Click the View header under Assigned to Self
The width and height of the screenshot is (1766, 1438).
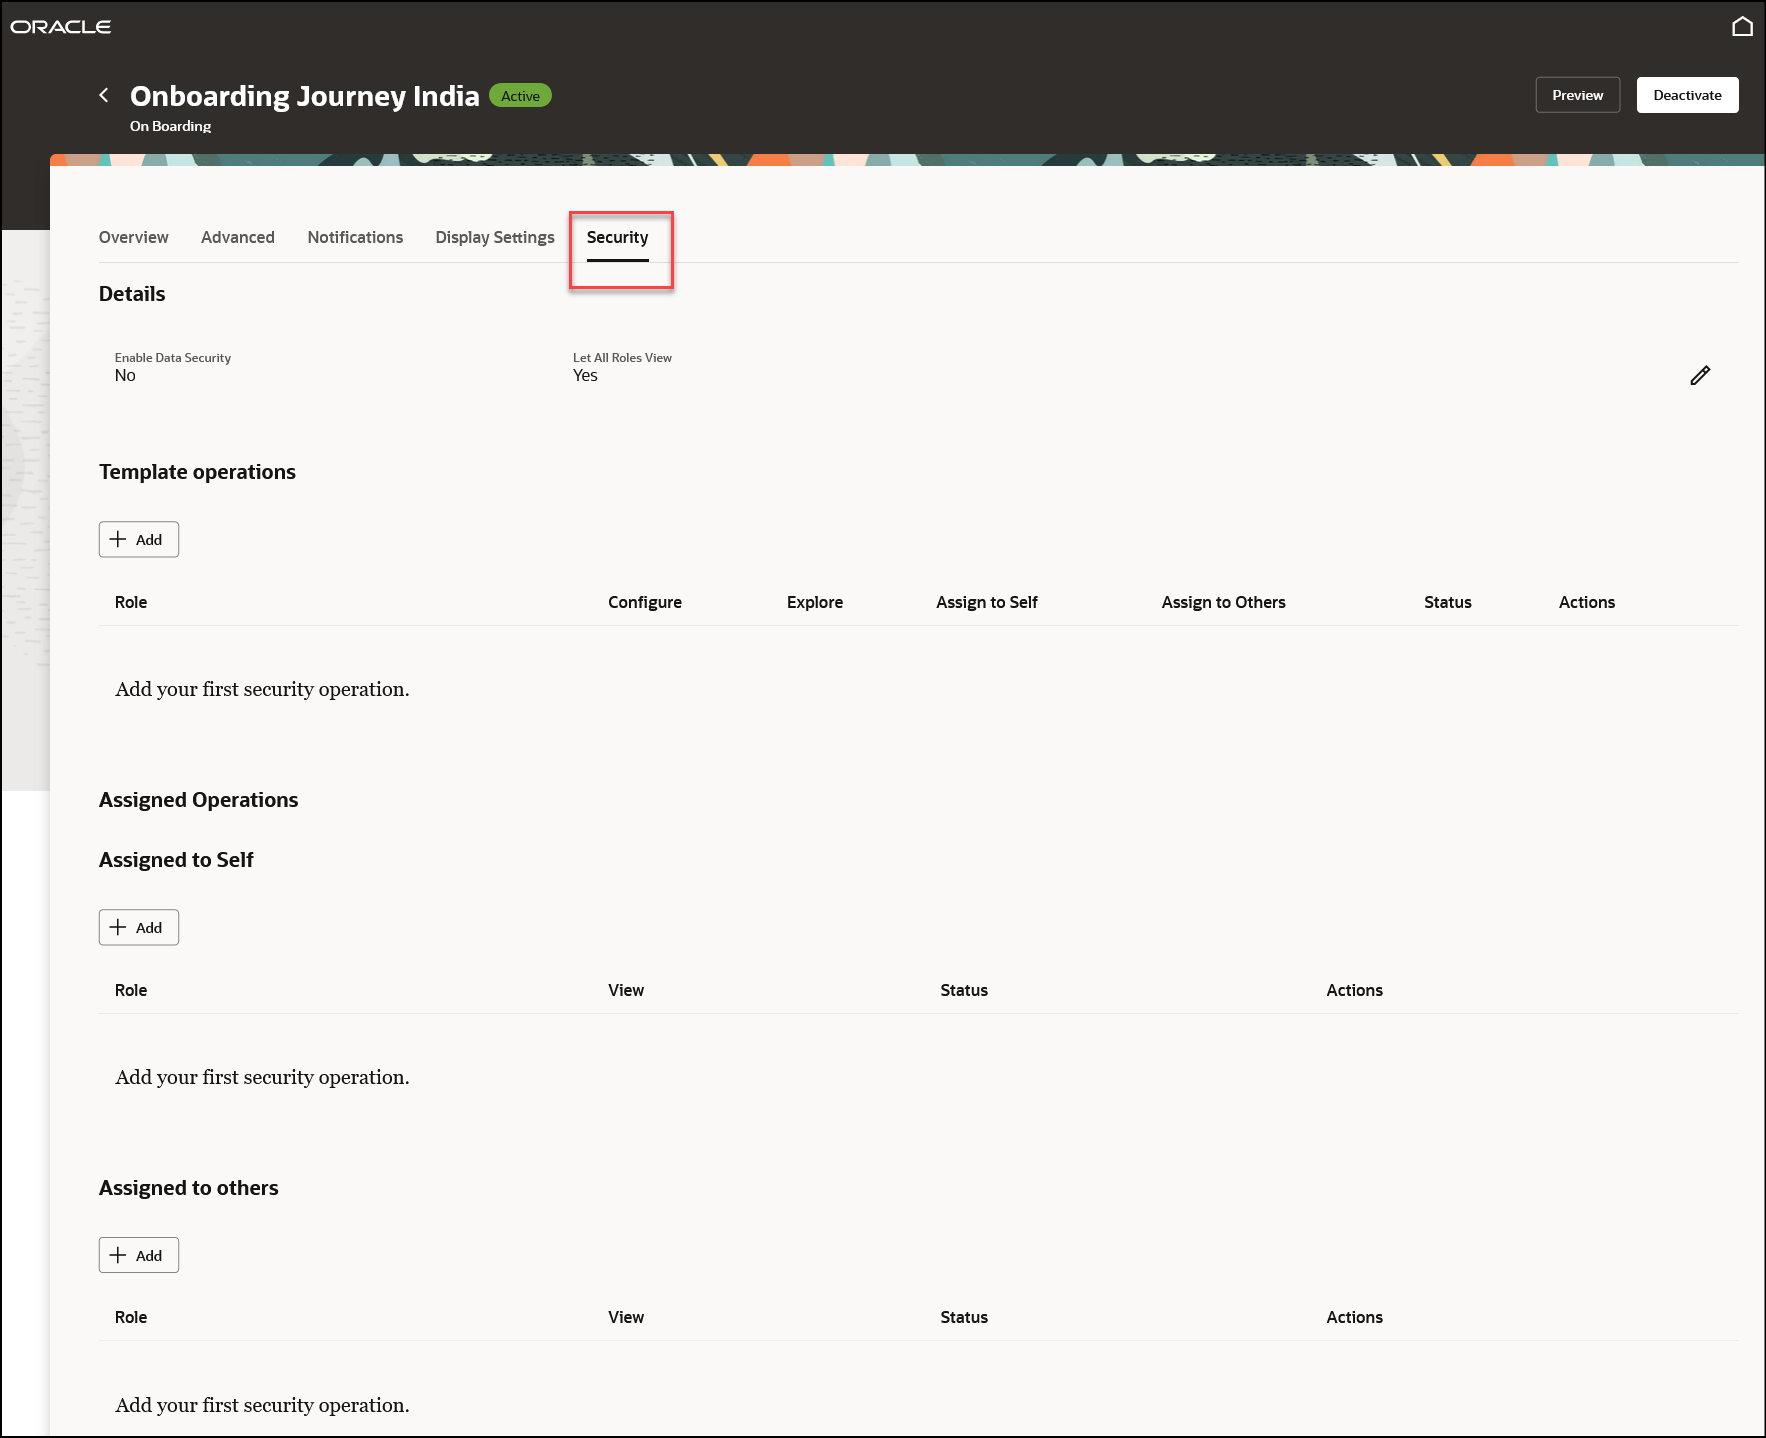626,990
